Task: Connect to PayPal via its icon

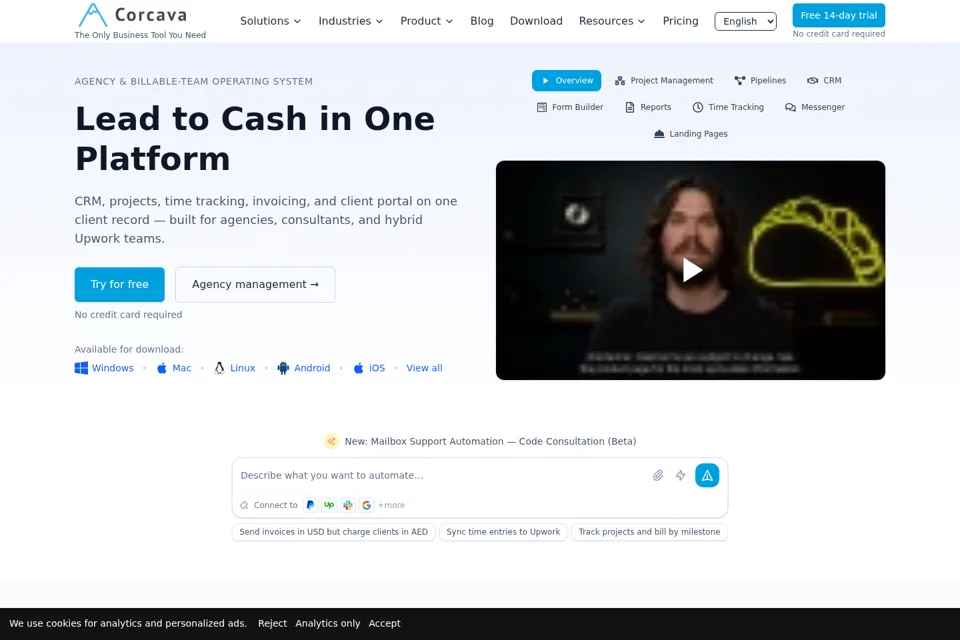Action: (310, 505)
